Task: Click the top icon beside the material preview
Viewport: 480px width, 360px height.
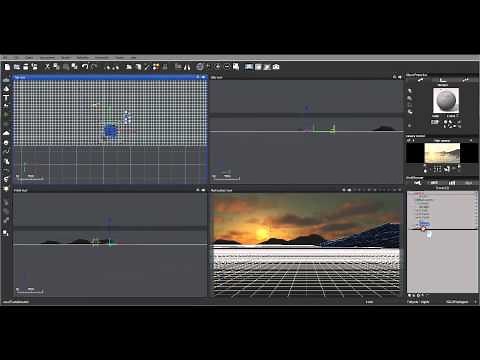Action: click(410, 91)
